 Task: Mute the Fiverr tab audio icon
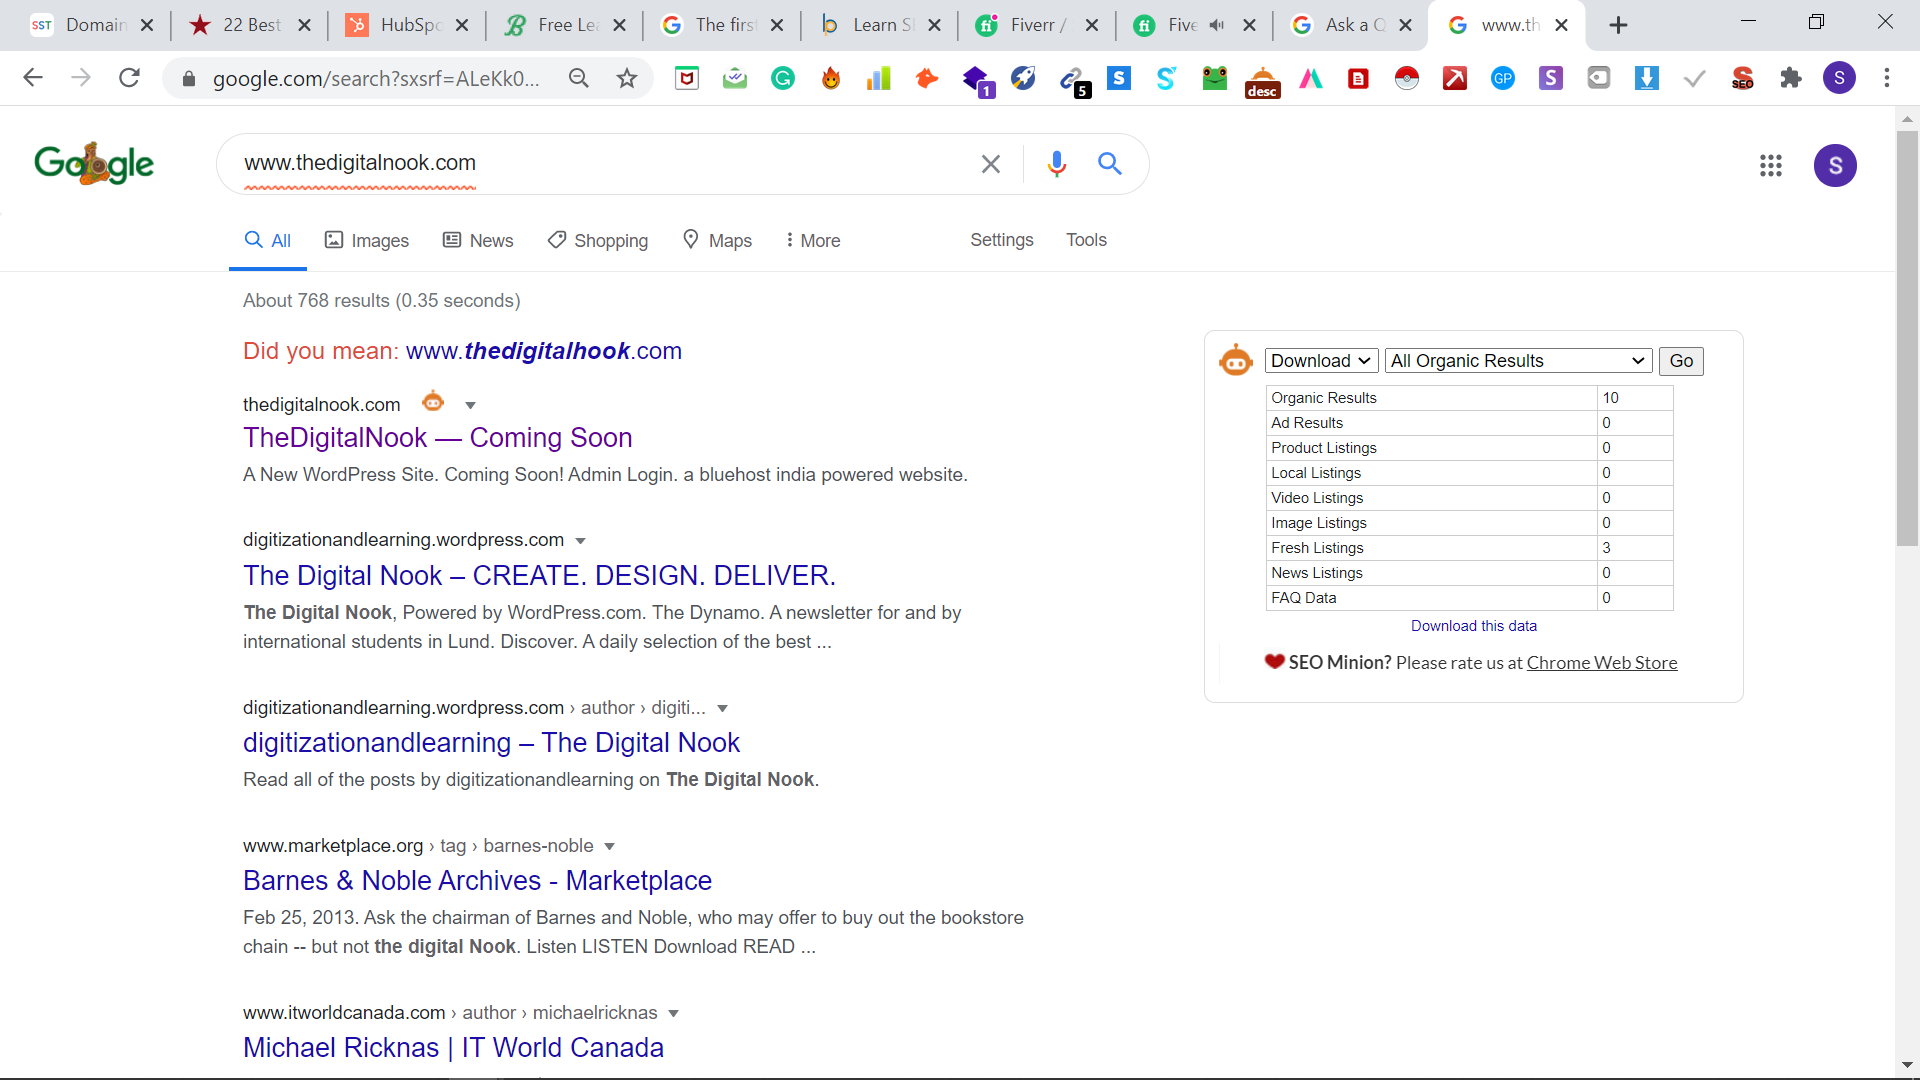1217,25
